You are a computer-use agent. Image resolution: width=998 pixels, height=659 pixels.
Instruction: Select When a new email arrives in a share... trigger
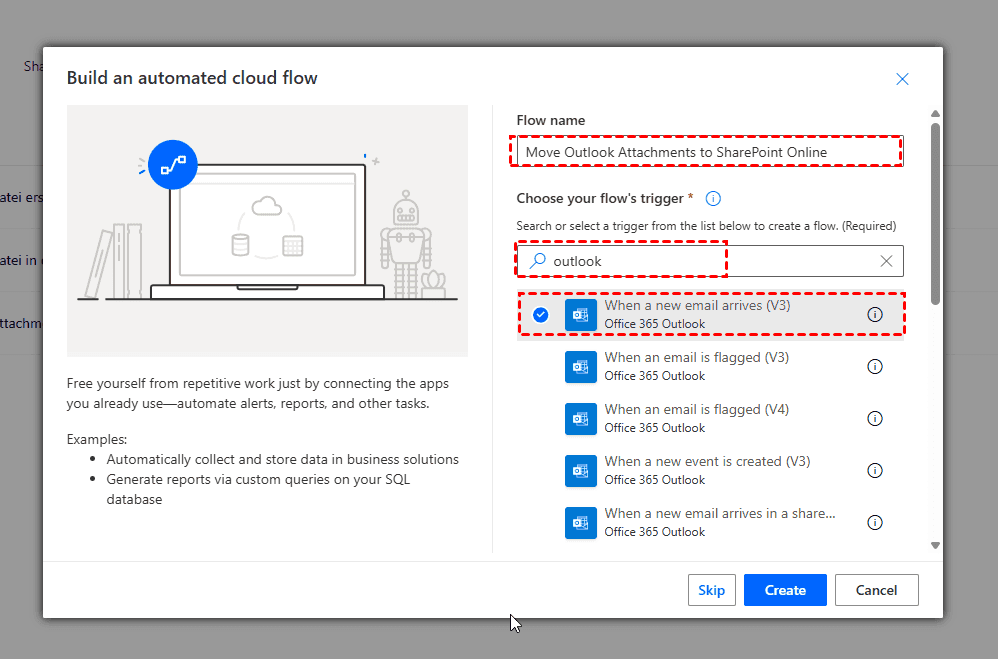click(710, 523)
